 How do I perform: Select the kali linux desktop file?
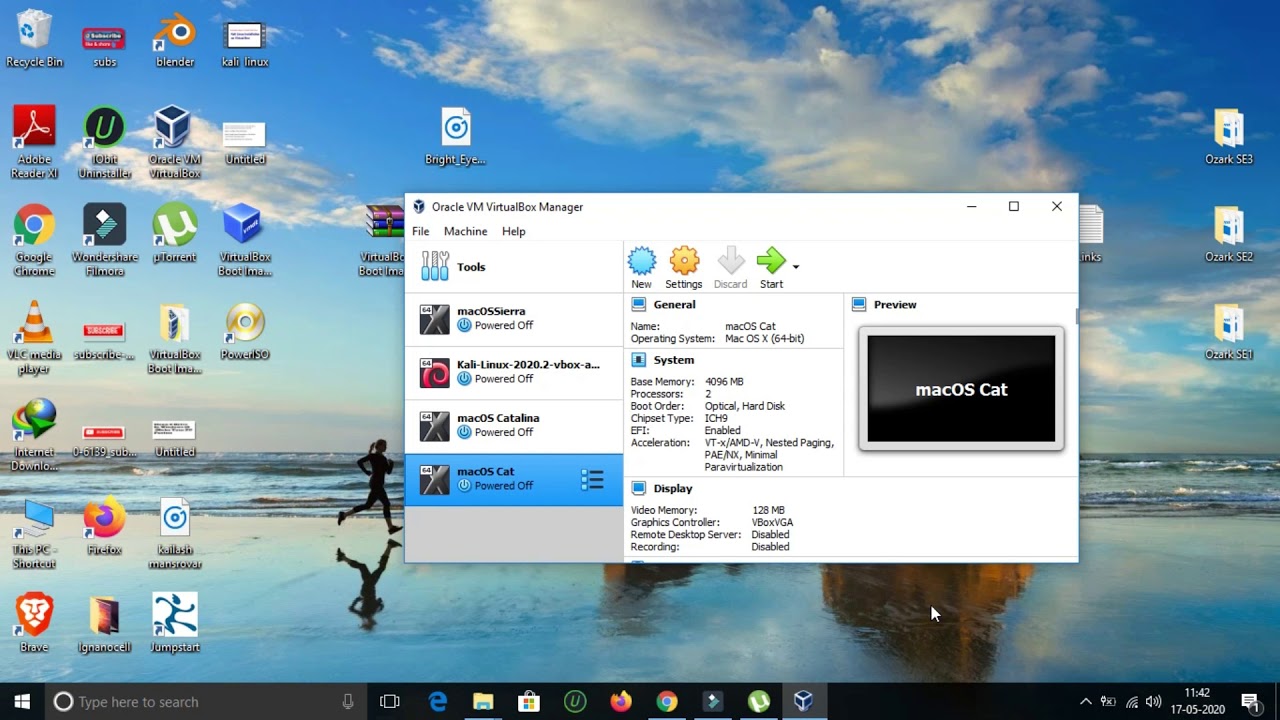(x=245, y=44)
